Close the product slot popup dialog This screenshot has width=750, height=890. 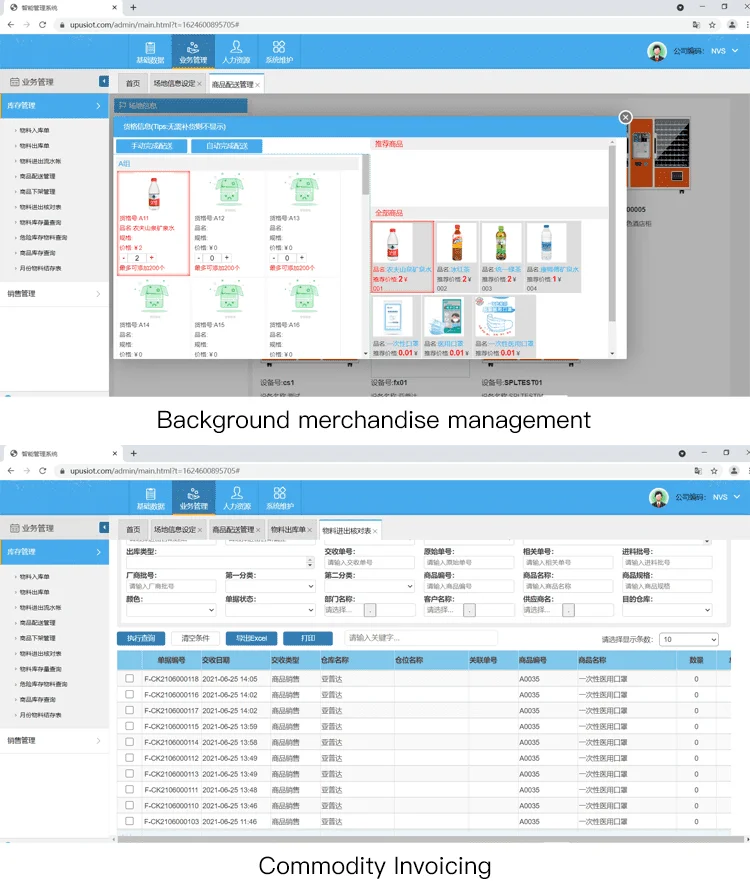[x=625, y=117]
